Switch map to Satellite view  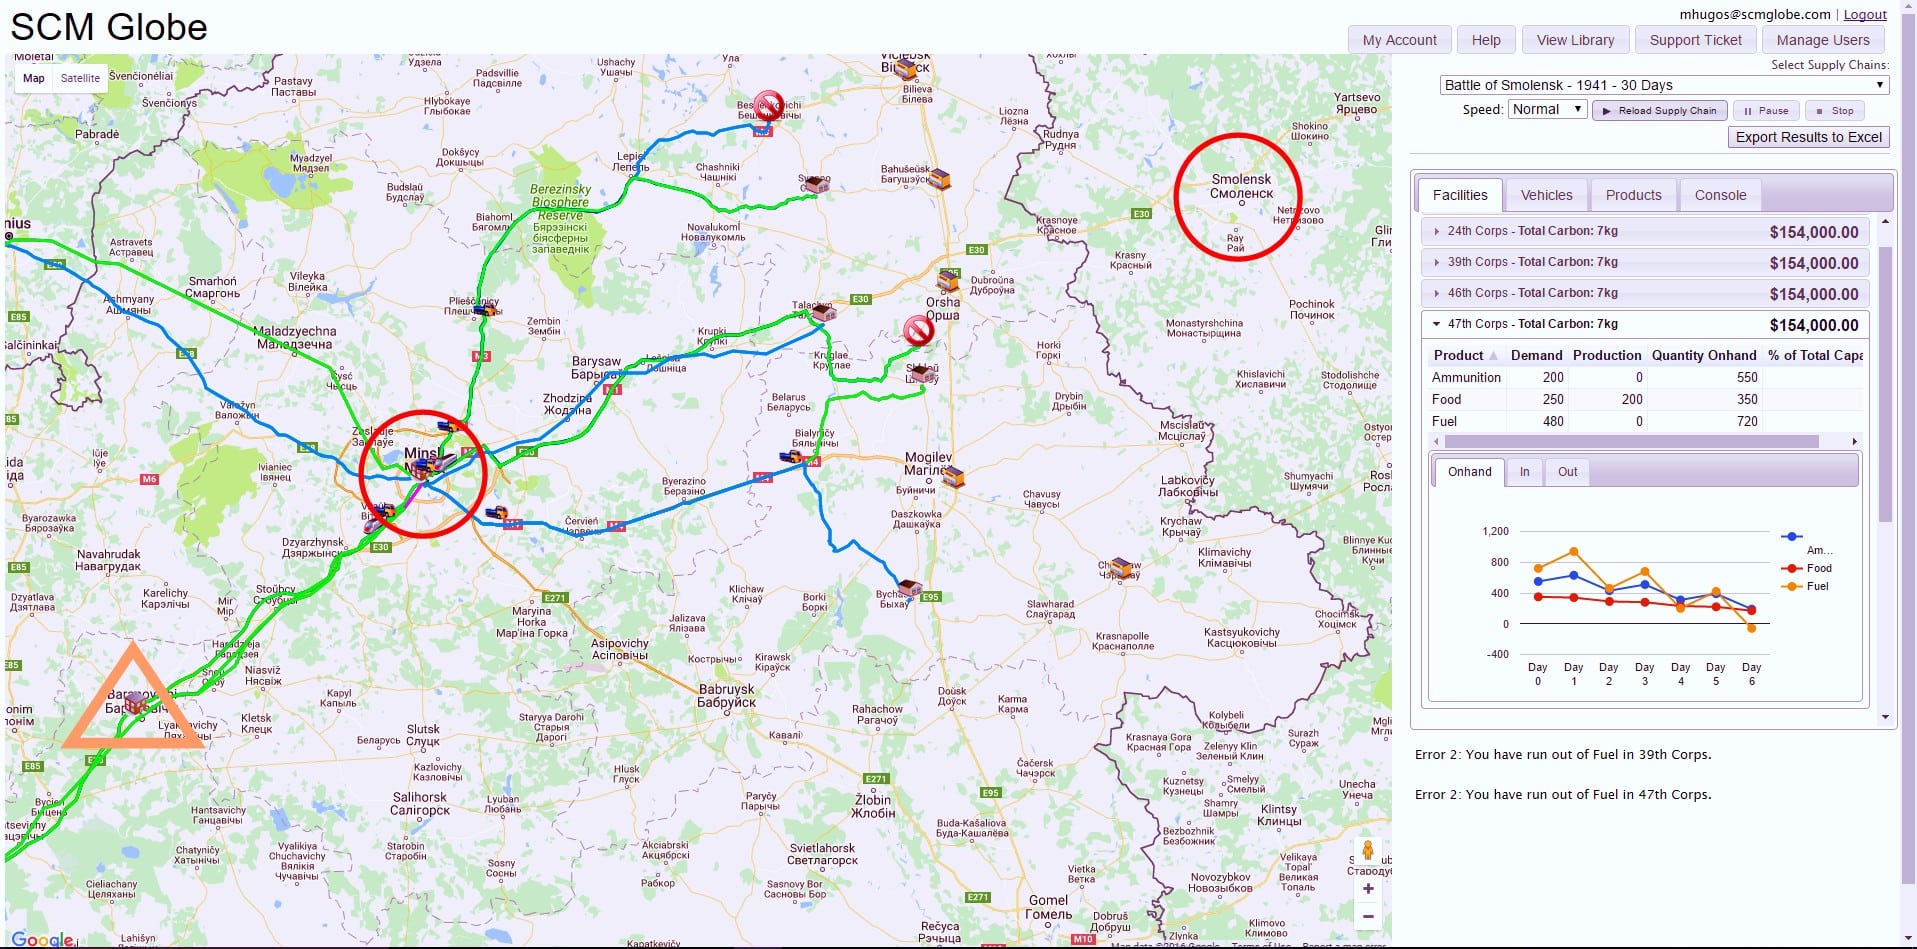(80, 78)
